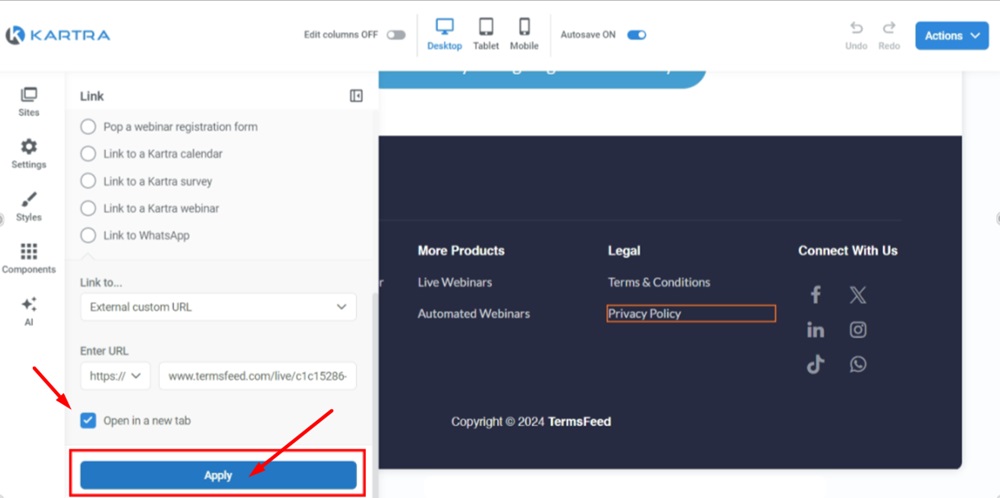Screen dimensions: 1000x498
Task: Click the Live Webinars footer link
Action: coord(455,282)
